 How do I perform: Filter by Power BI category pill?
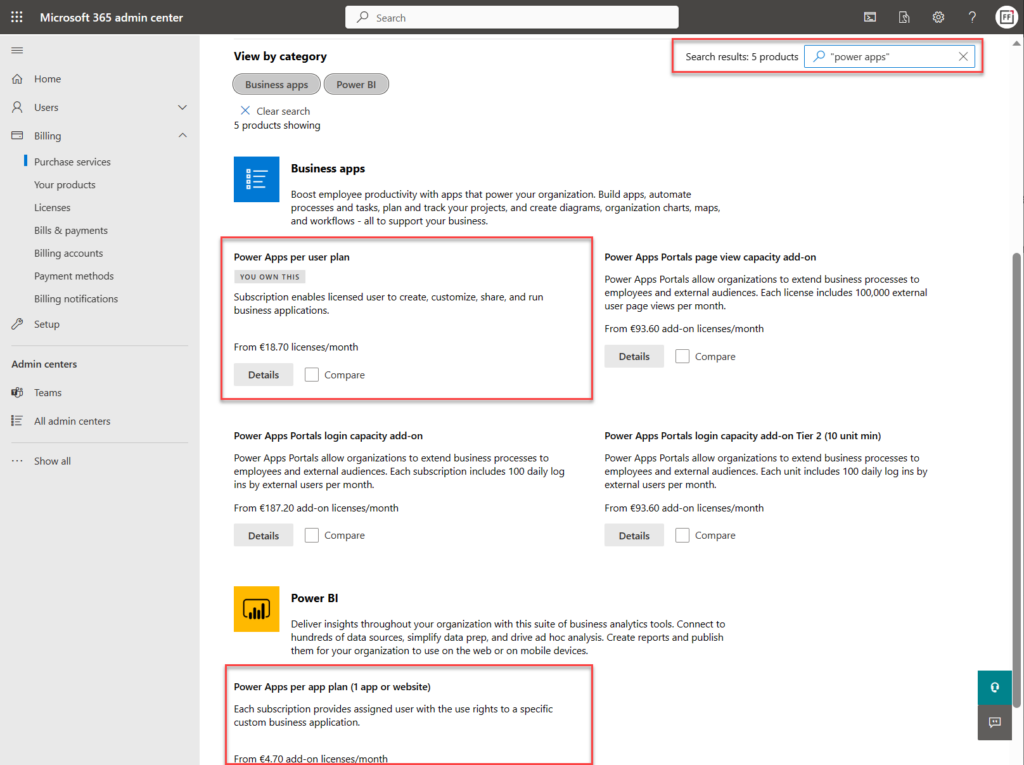click(356, 84)
